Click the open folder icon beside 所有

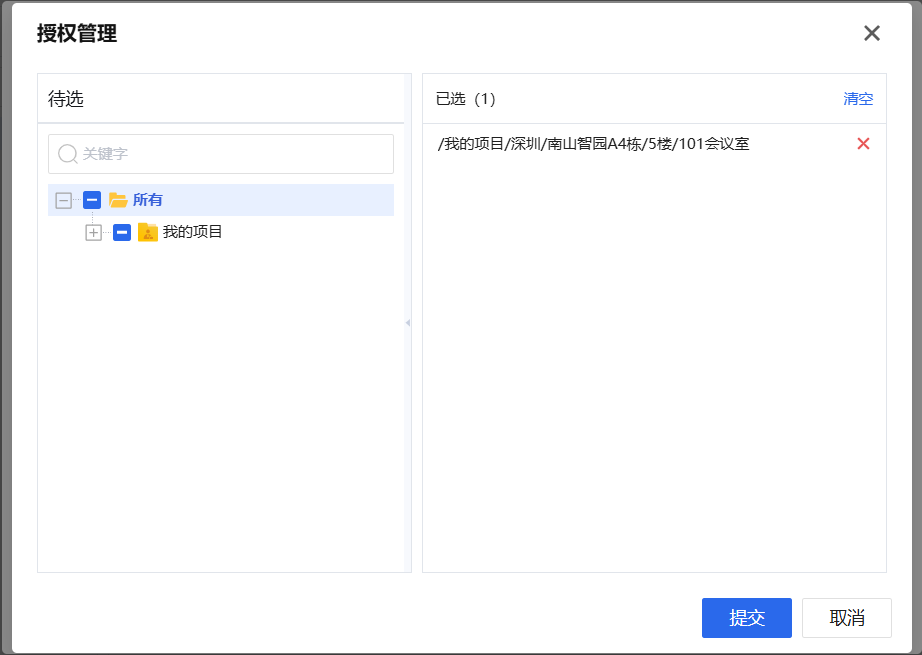118,200
